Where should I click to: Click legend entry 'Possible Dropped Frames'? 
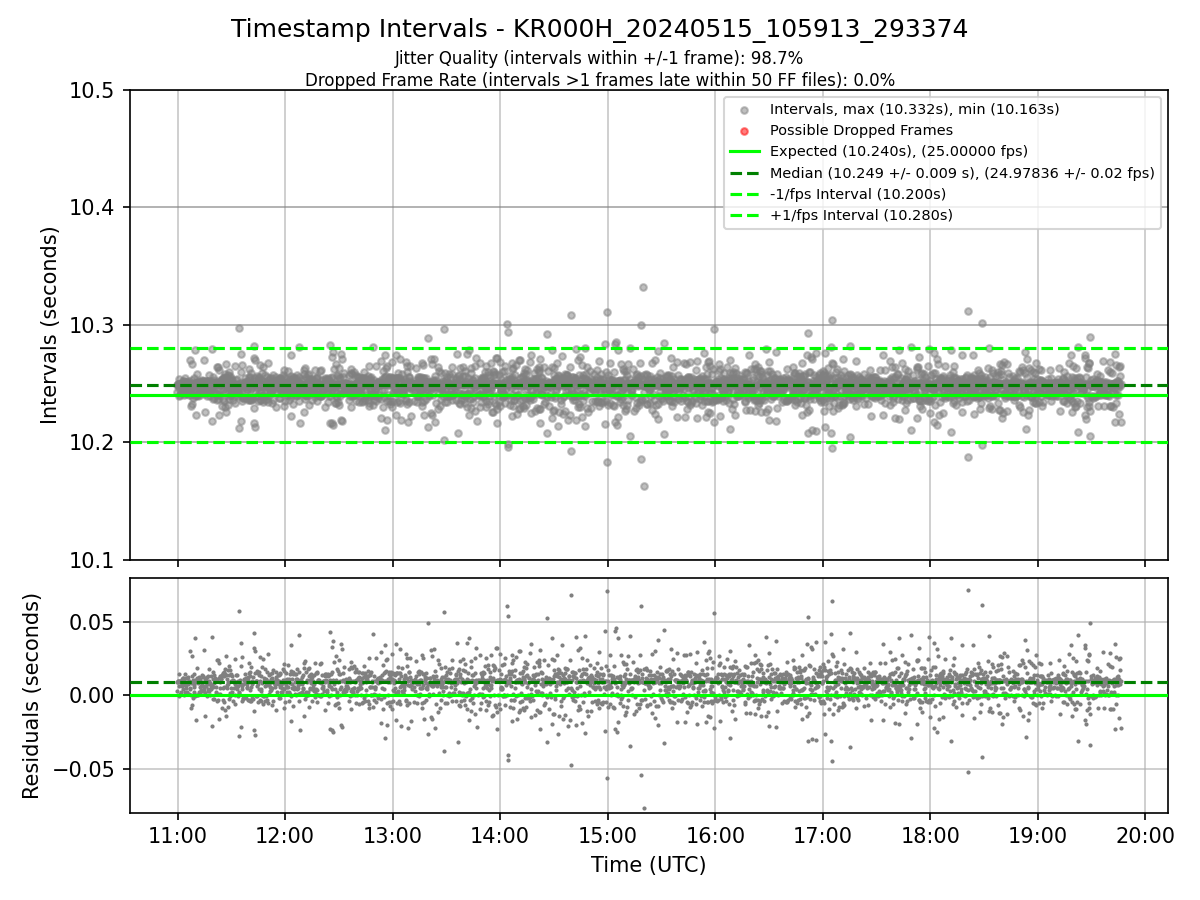861,130
